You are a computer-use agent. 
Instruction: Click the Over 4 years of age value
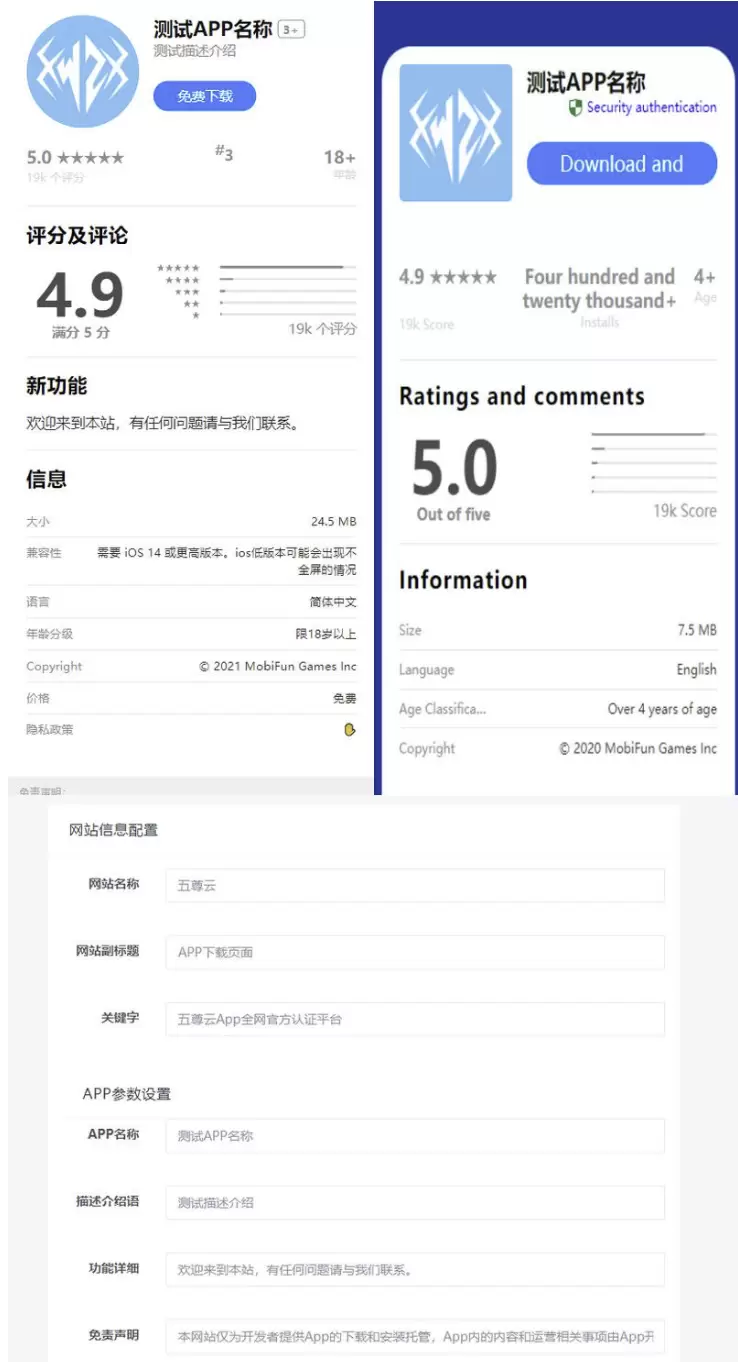662,709
